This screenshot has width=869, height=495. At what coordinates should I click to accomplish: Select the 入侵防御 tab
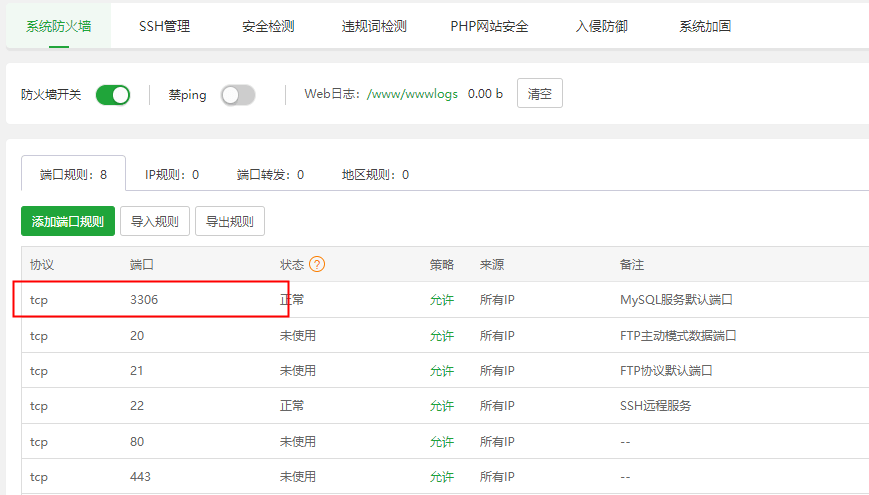[601, 26]
